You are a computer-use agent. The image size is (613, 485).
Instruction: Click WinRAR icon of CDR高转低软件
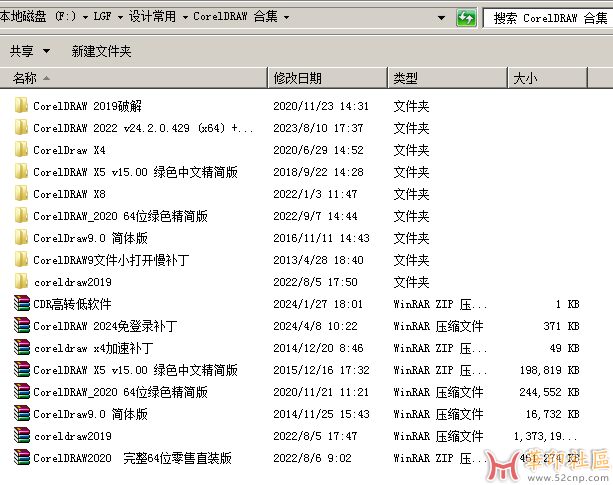tap(22, 303)
